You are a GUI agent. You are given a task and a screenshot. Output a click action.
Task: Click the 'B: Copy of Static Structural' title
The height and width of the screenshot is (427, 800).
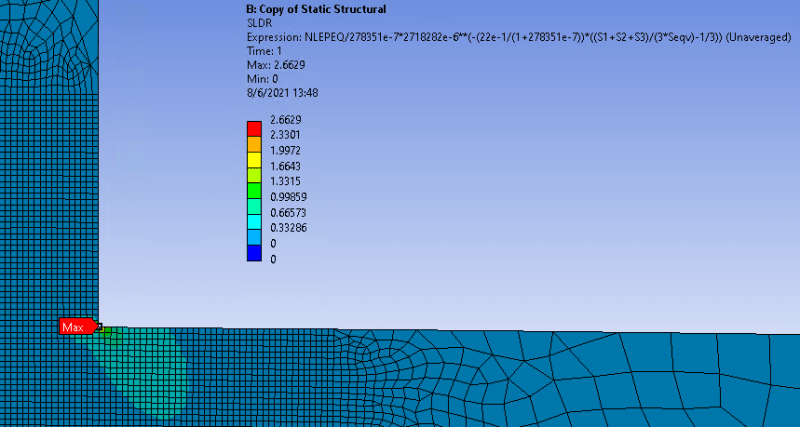tap(316, 9)
